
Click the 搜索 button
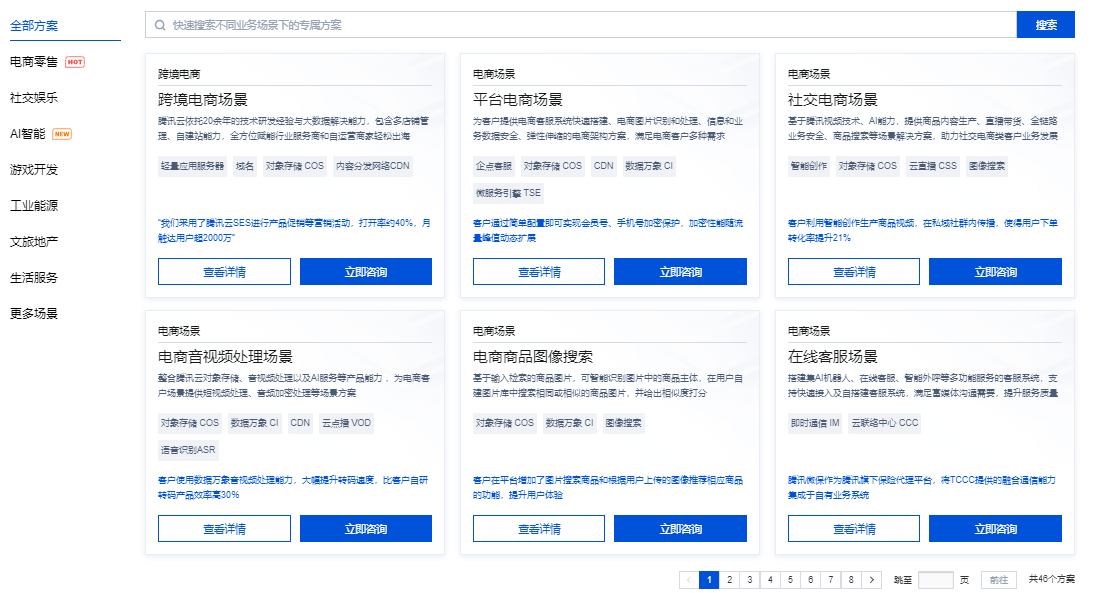pyautogui.click(x=1045, y=25)
